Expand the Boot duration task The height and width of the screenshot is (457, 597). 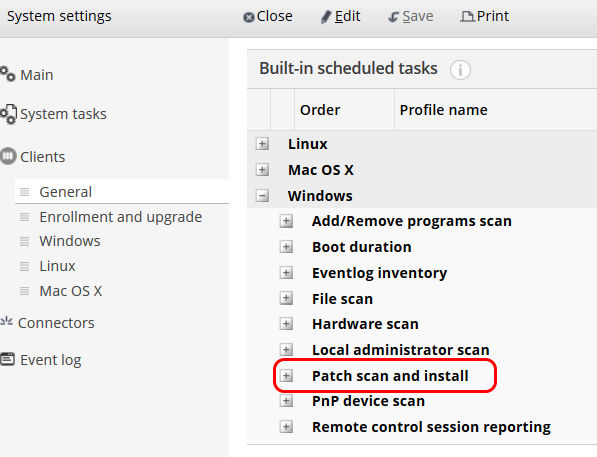click(x=286, y=247)
